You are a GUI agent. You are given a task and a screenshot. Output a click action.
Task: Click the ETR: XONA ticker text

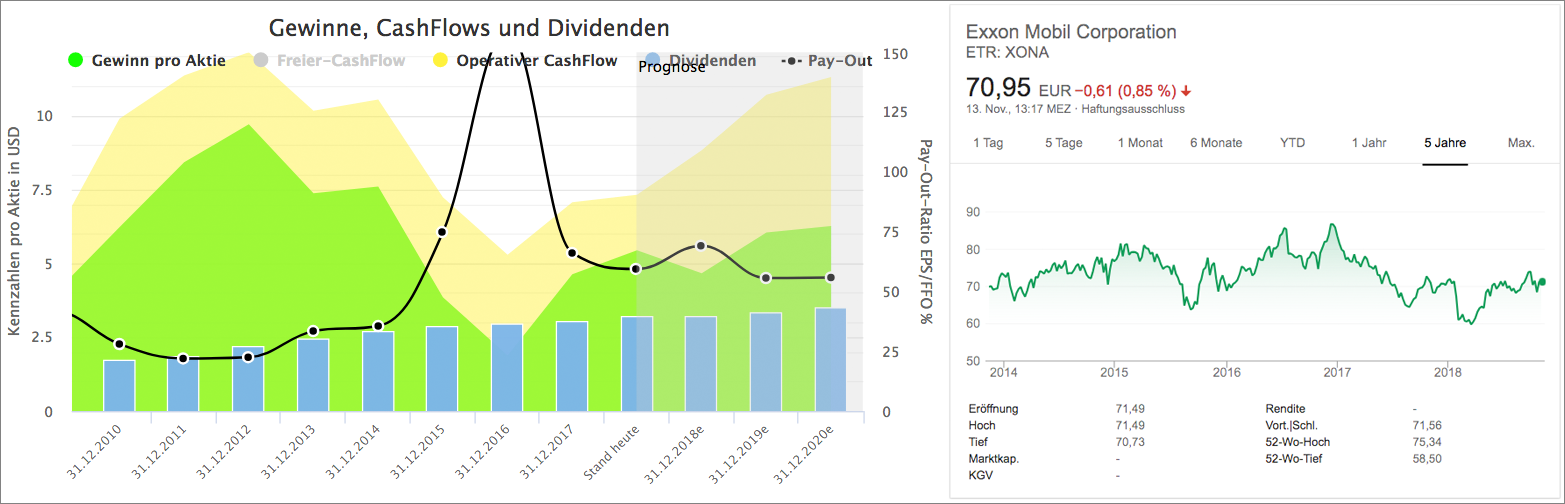1007,53
